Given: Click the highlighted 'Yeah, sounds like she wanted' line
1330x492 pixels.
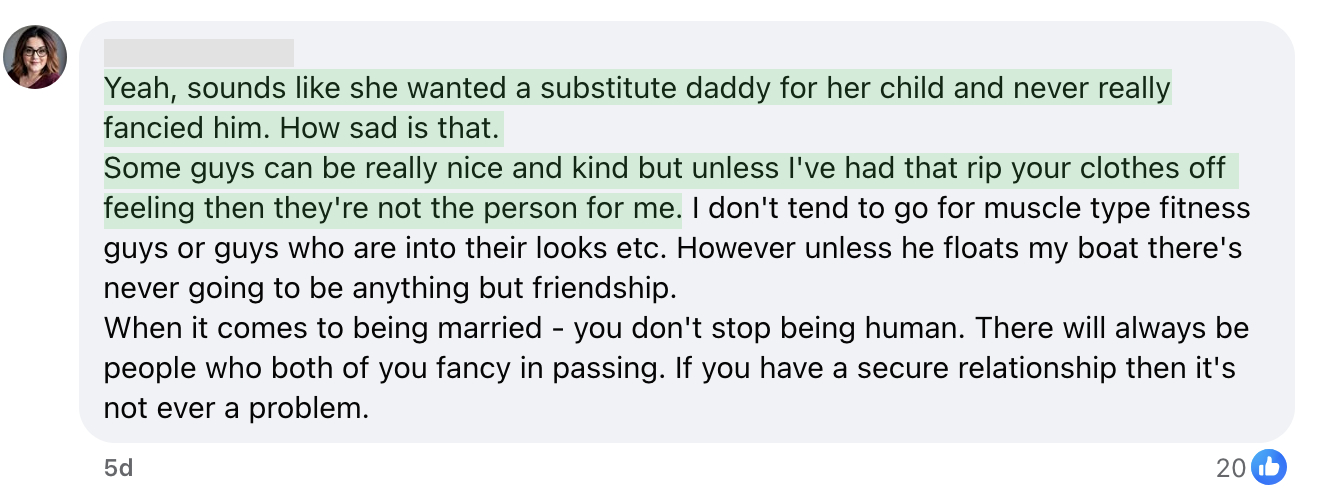Looking at the screenshot, I should coord(637,88).
